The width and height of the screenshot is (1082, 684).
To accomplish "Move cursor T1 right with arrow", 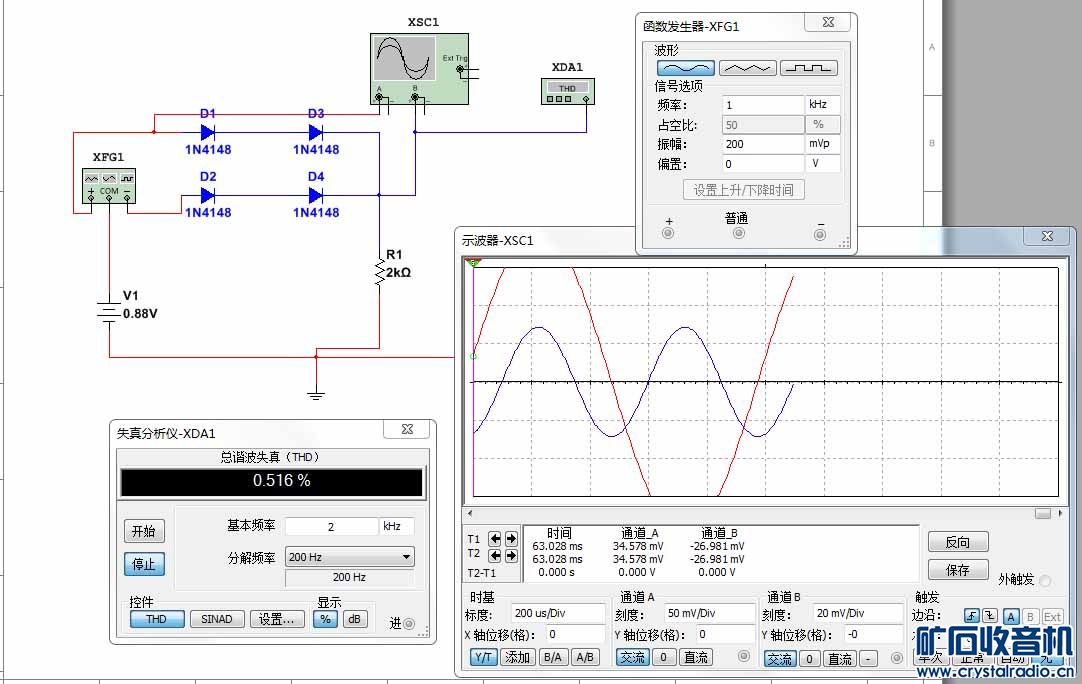I will 511,538.
